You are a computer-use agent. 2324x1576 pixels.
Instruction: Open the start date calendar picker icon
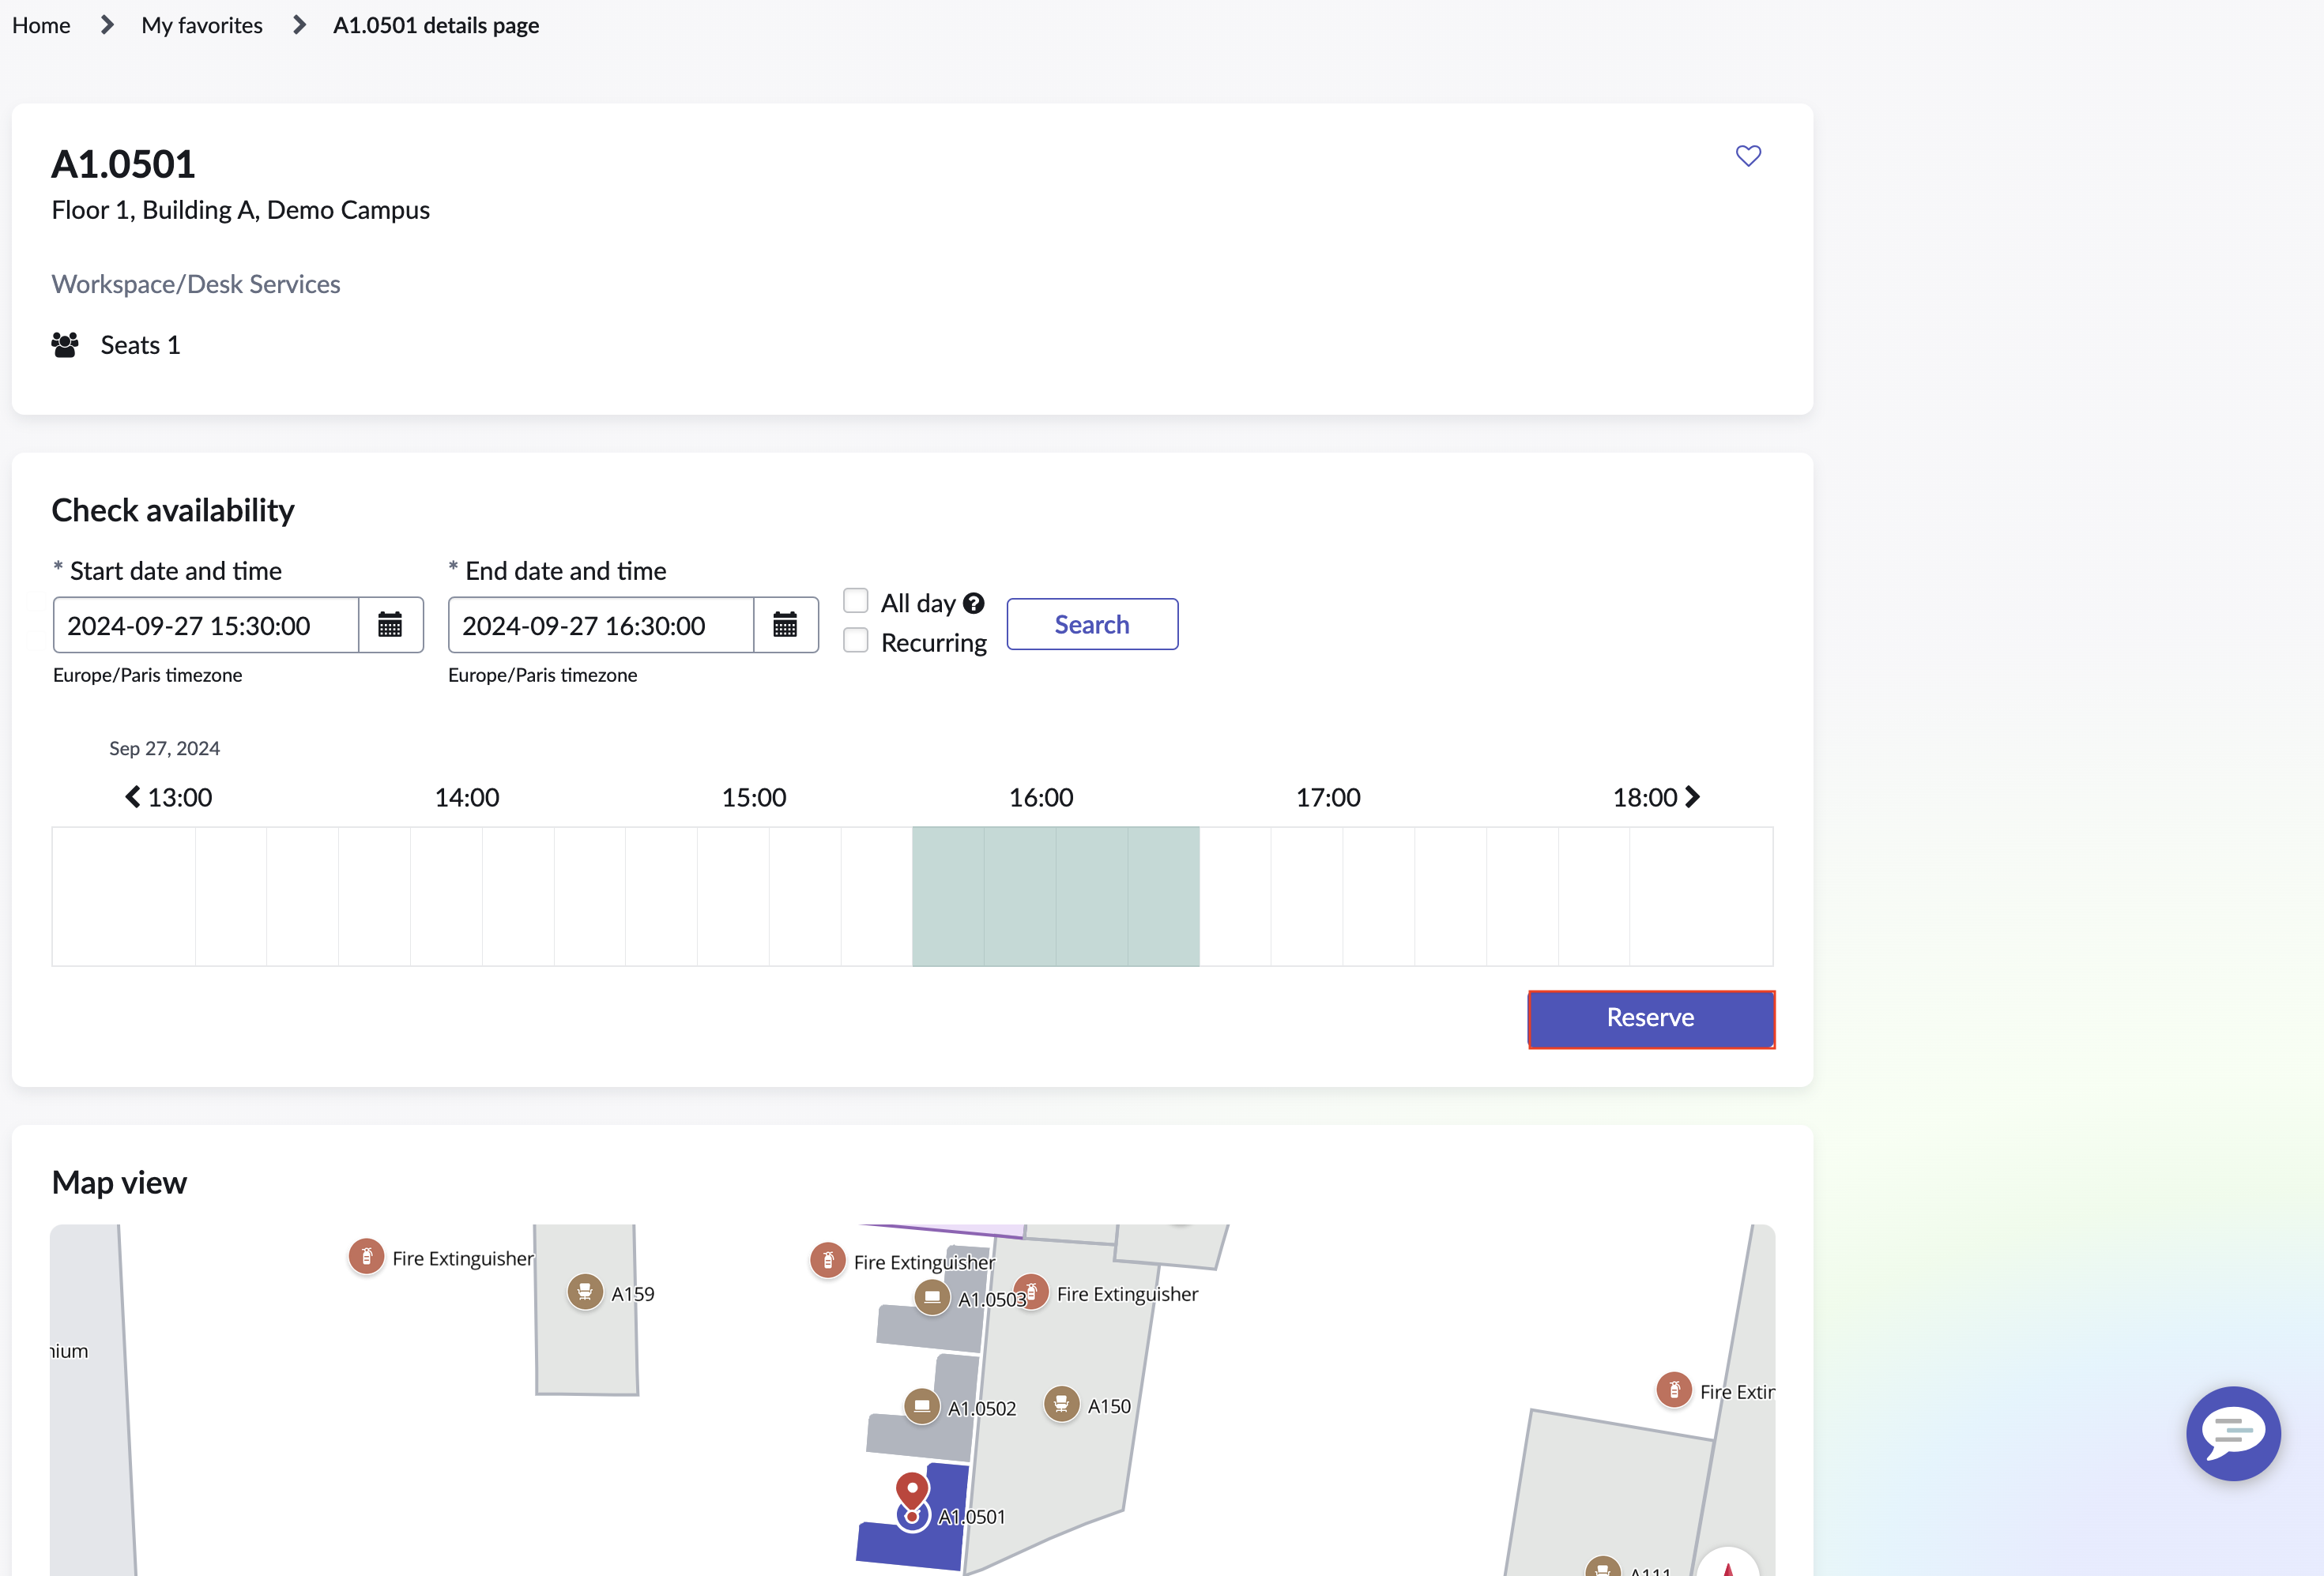point(390,625)
